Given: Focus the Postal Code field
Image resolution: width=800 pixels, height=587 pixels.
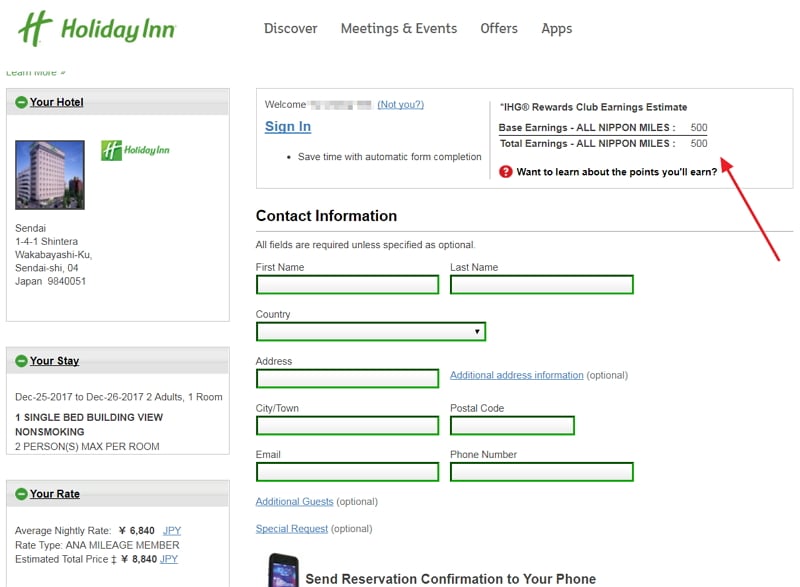Looking at the screenshot, I should (512, 425).
